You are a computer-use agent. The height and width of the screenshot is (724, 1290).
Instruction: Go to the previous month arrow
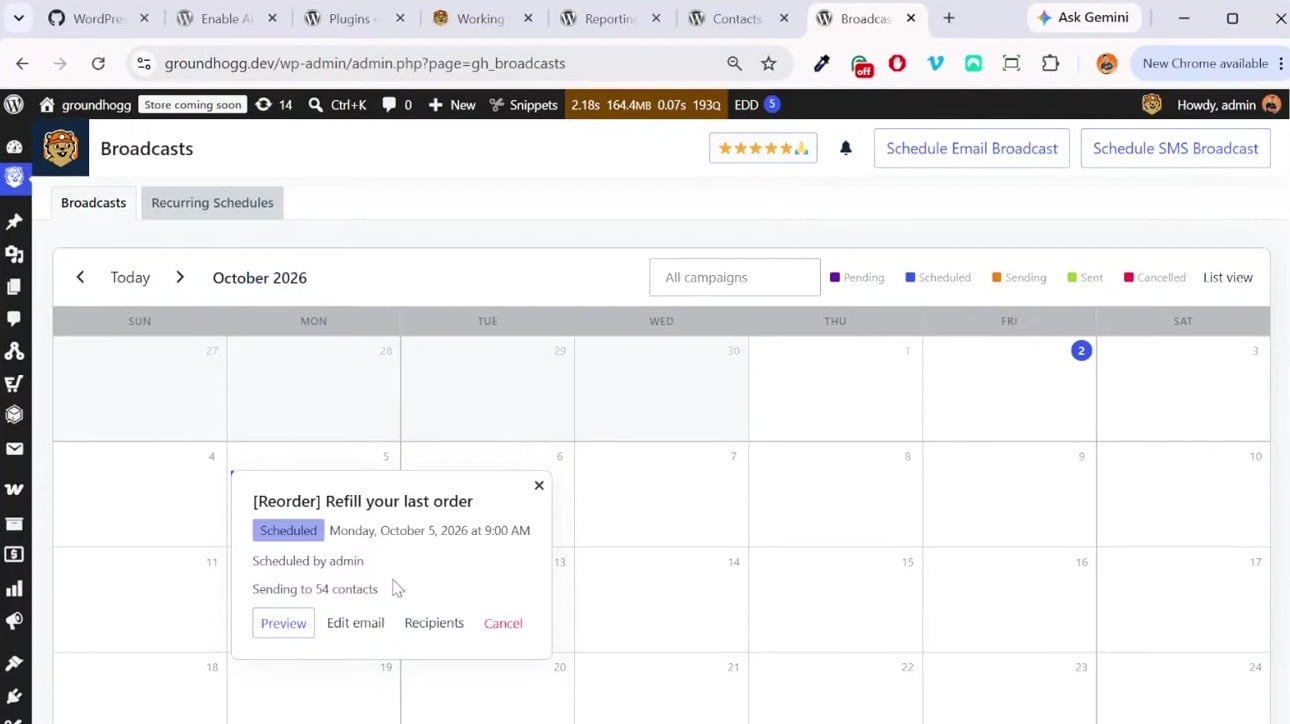coord(80,277)
